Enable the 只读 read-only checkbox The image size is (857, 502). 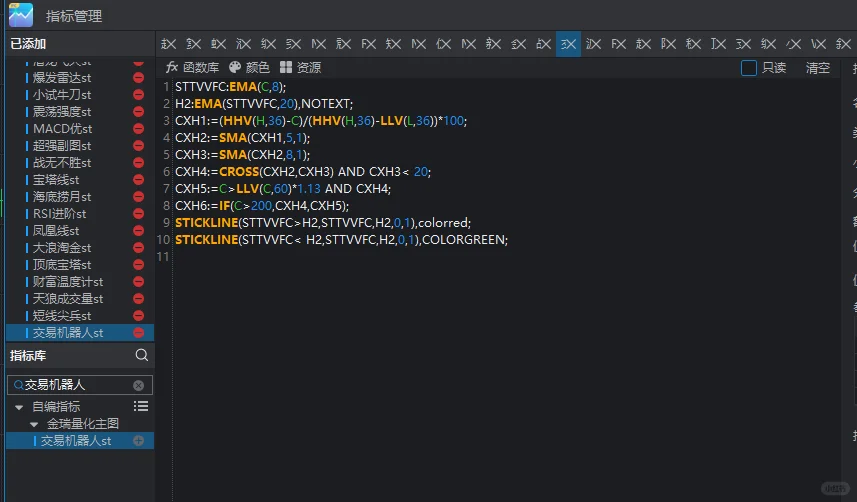pos(748,68)
